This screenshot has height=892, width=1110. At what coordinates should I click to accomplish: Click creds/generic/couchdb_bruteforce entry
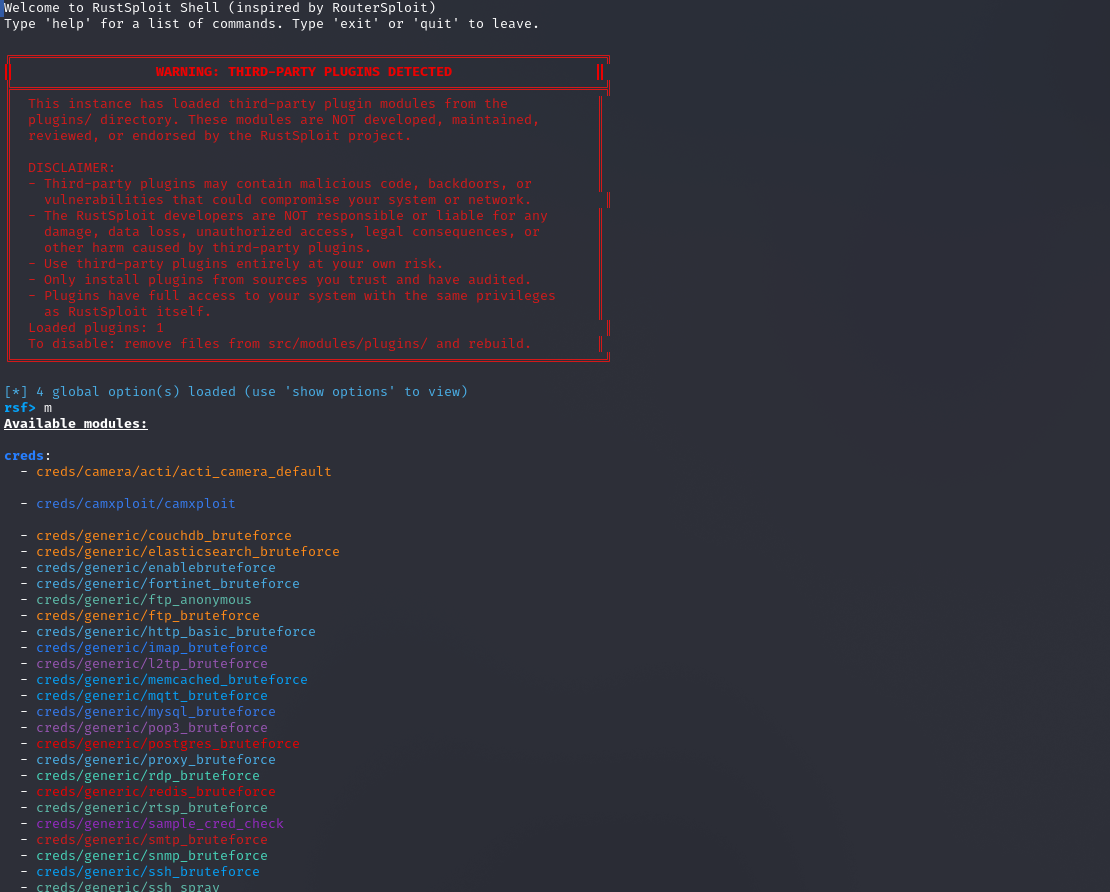[x=164, y=536]
